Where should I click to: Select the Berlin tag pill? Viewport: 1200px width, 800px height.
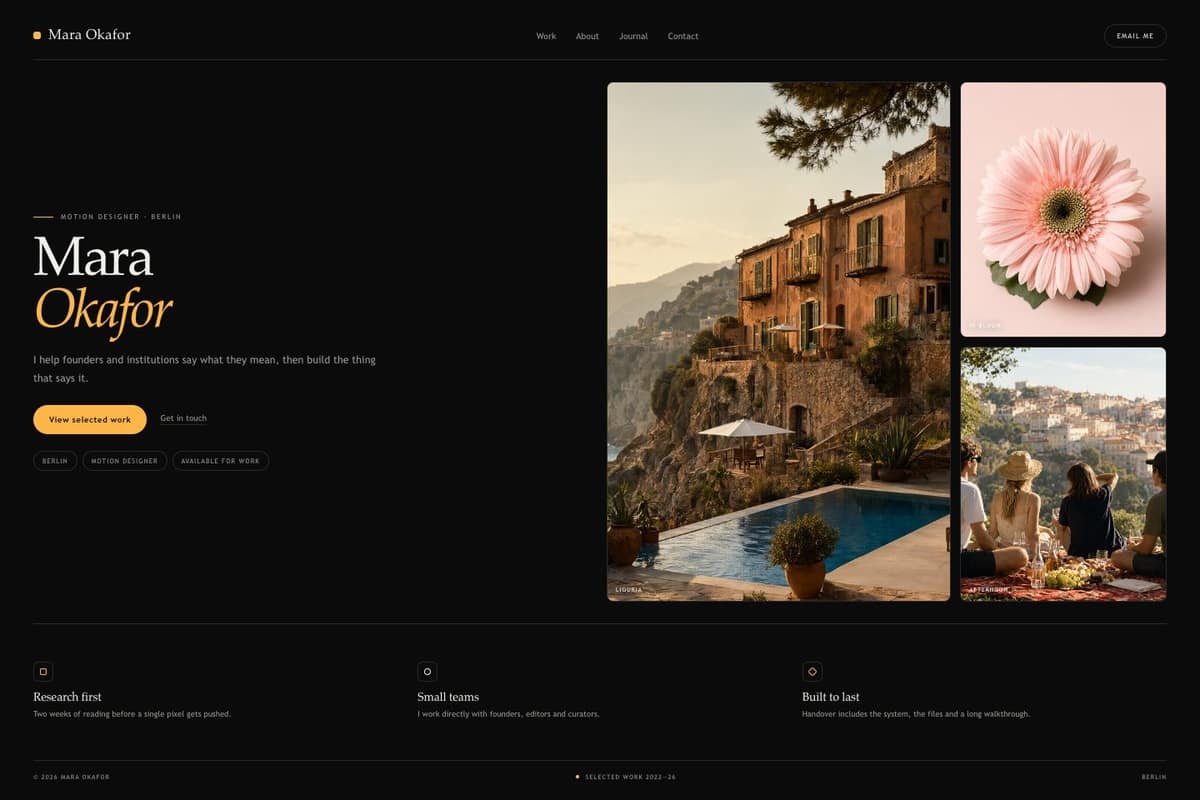pyautogui.click(x=55, y=461)
